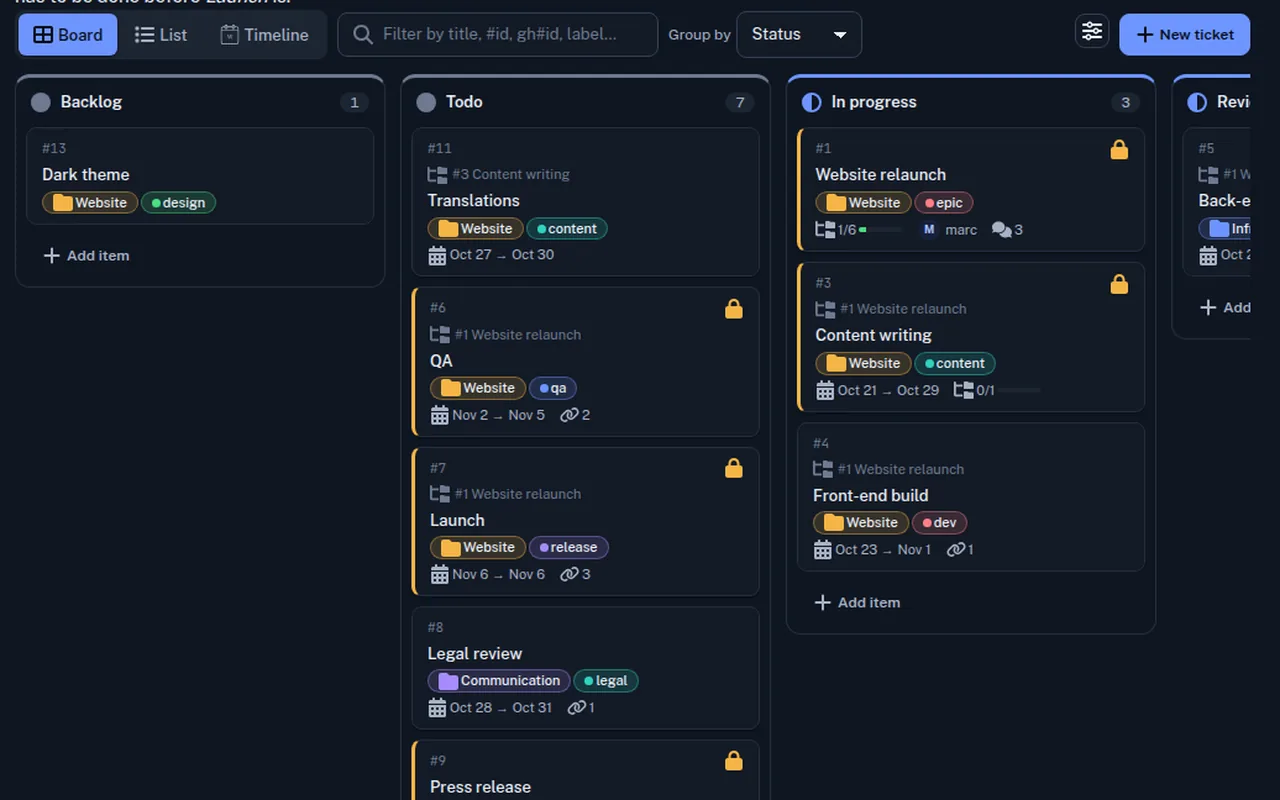Click lock icon on Content writing card
This screenshot has height=800, width=1280.
point(1119,285)
